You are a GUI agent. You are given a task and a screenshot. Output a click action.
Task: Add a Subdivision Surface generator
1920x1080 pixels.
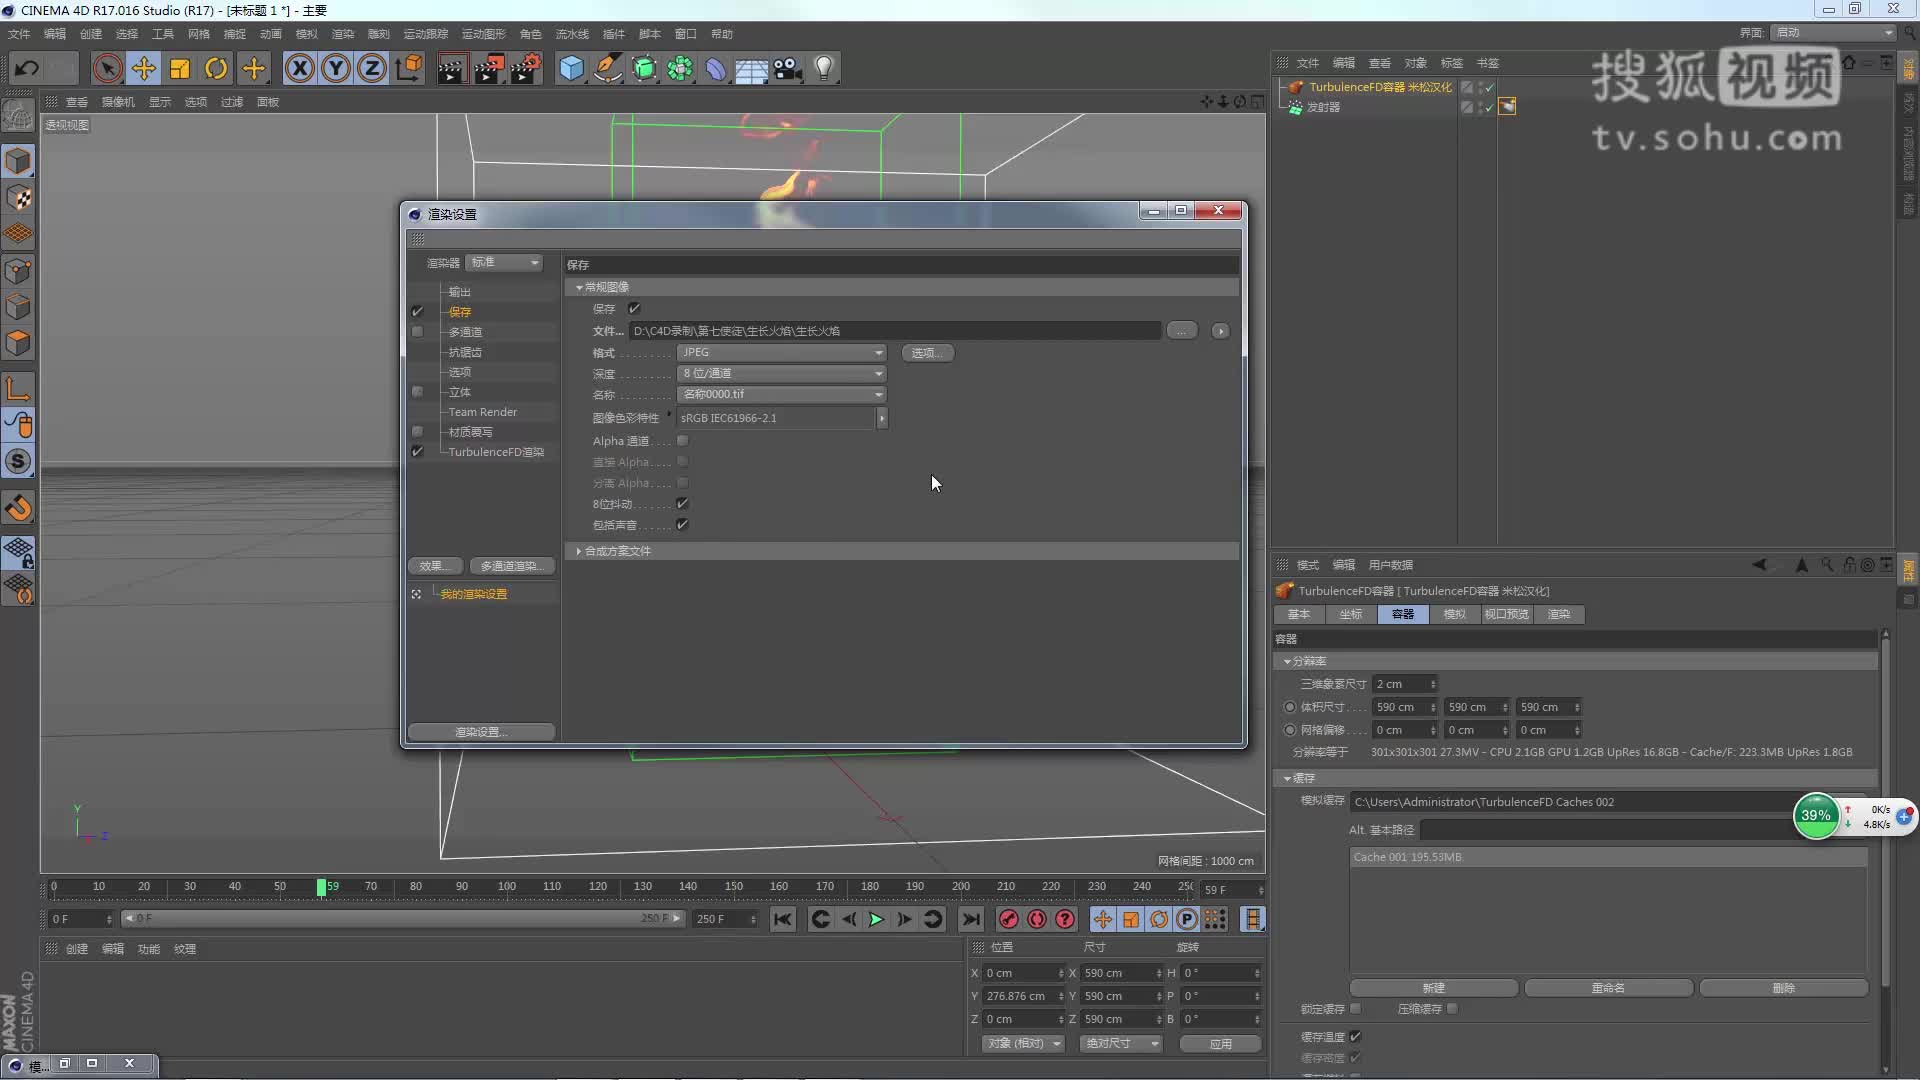[644, 68]
